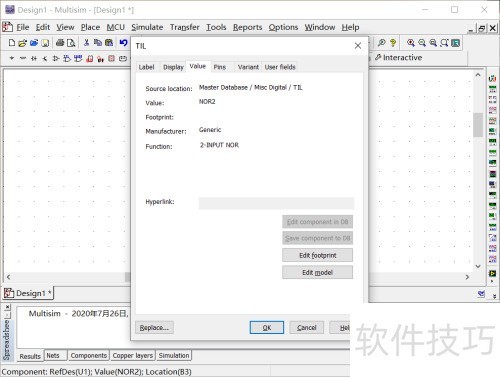The height and width of the screenshot is (377, 500).
Task: Click the Place Transistor component icon
Action: [45, 59]
